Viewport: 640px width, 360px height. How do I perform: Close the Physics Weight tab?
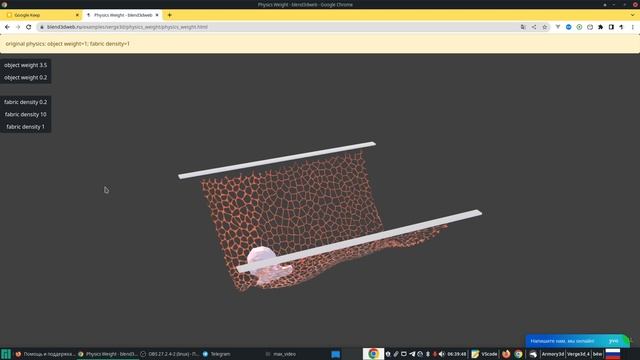coord(157,15)
